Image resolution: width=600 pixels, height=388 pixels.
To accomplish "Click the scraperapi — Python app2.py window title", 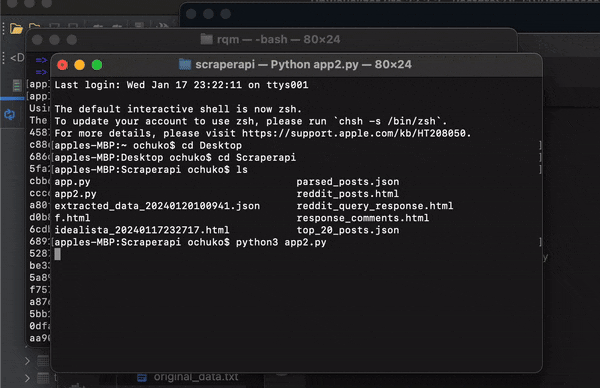I will (x=303, y=64).
